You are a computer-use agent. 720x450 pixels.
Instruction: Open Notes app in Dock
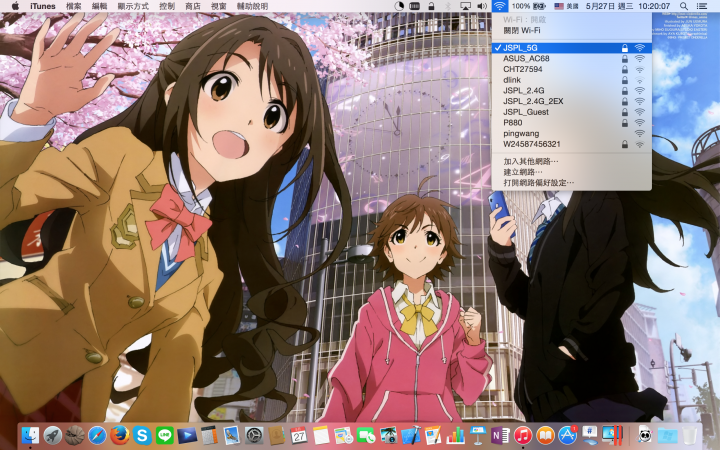[x=321, y=435]
